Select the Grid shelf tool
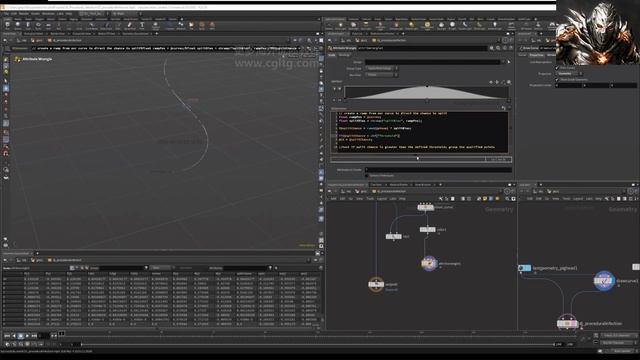This screenshot has height=360, width=640. (x=48, y=26)
